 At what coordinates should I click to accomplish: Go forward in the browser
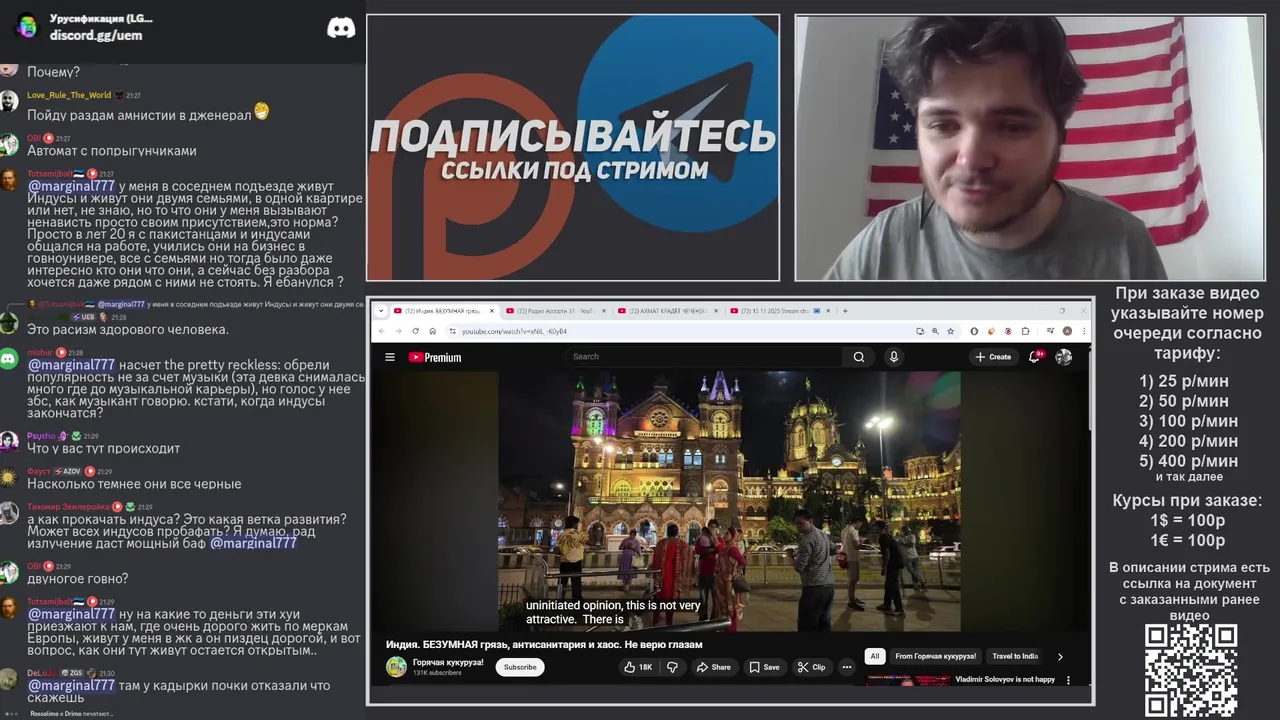(398, 331)
